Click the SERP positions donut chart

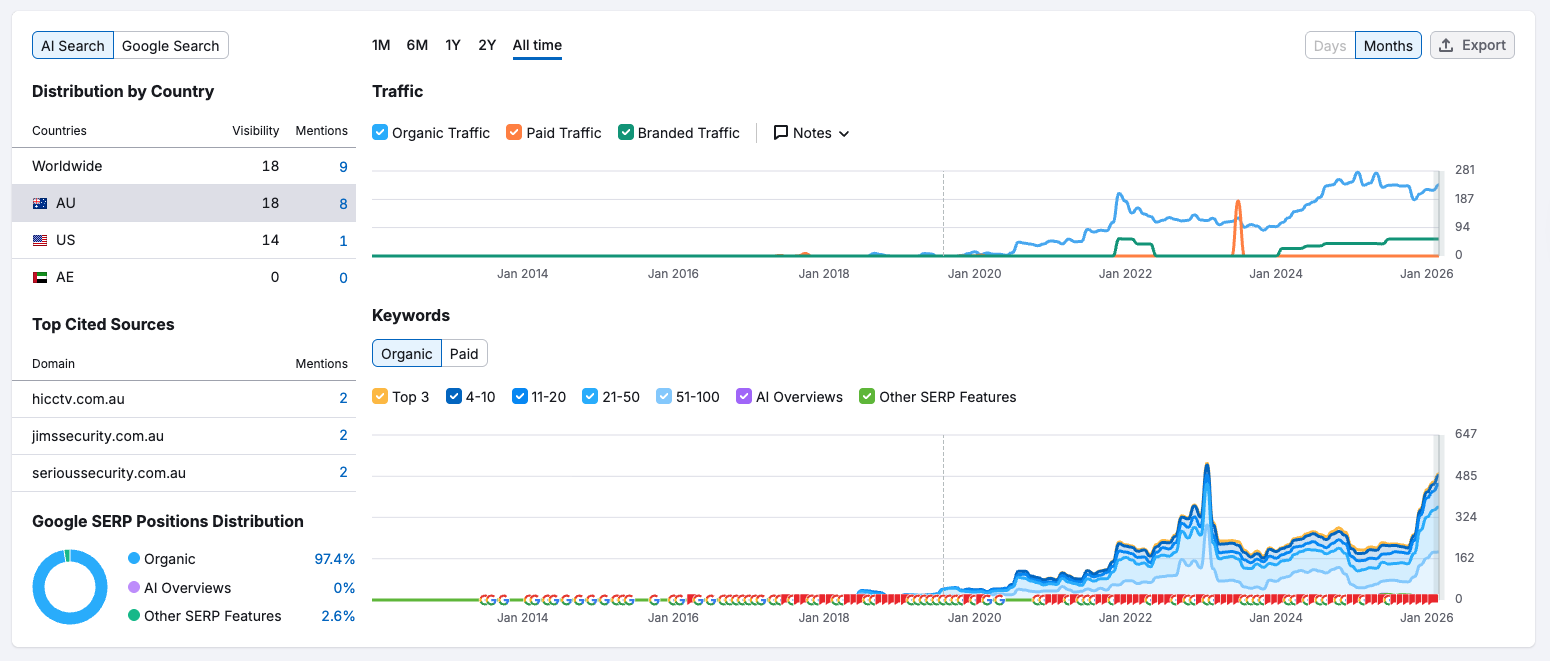point(69,587)
